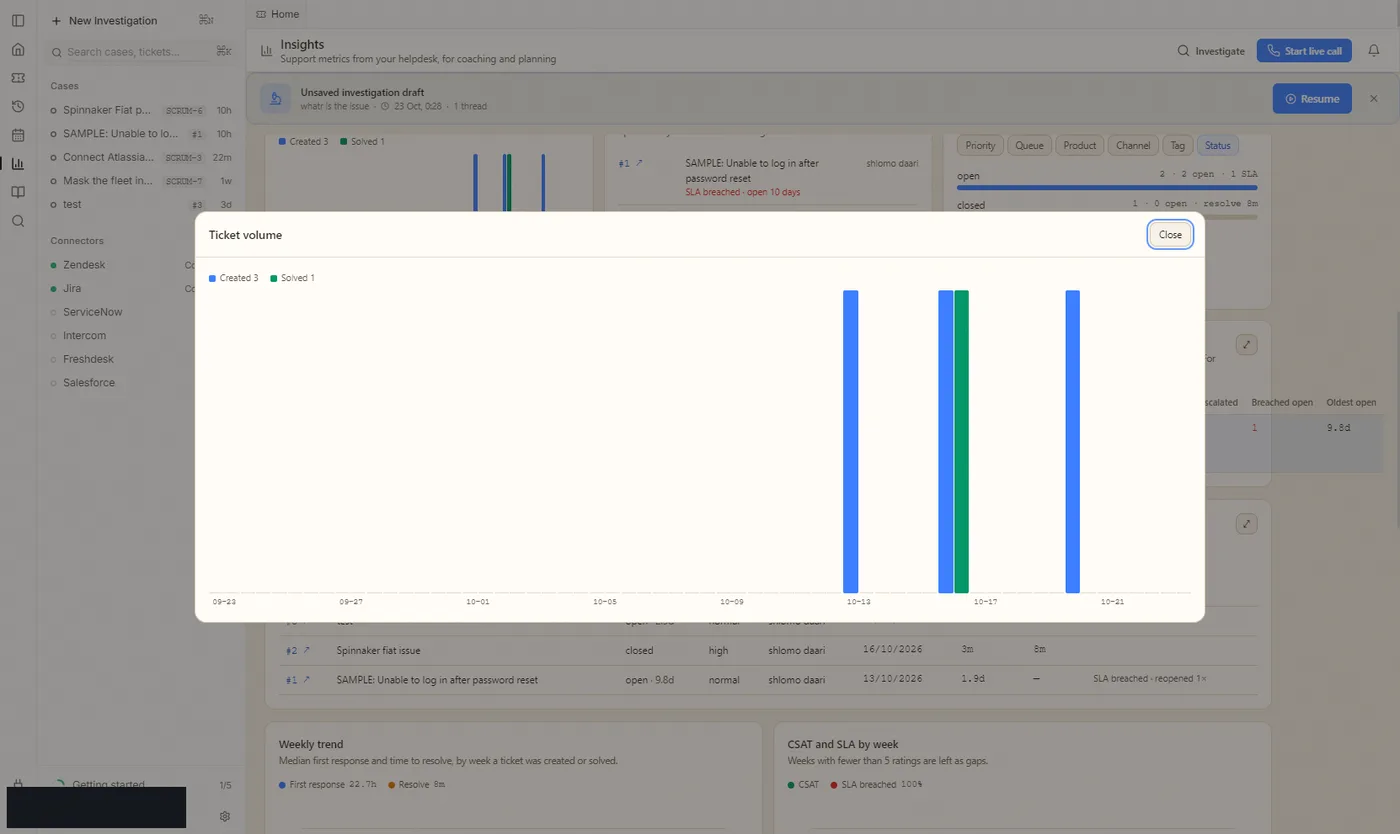Open the book icon in the sidebar
The width and height of the screenshot is (1400, 834).
(x=18, y=192)
